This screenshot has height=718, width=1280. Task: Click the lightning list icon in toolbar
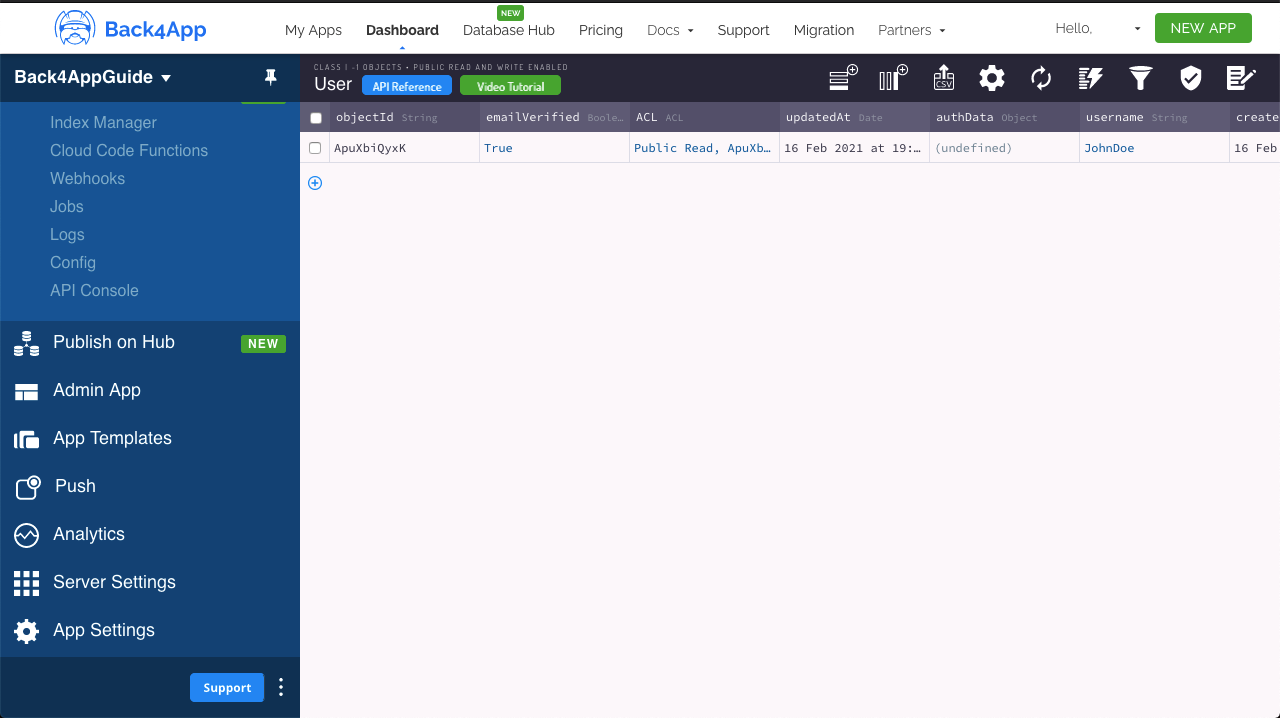point(1091,78)
